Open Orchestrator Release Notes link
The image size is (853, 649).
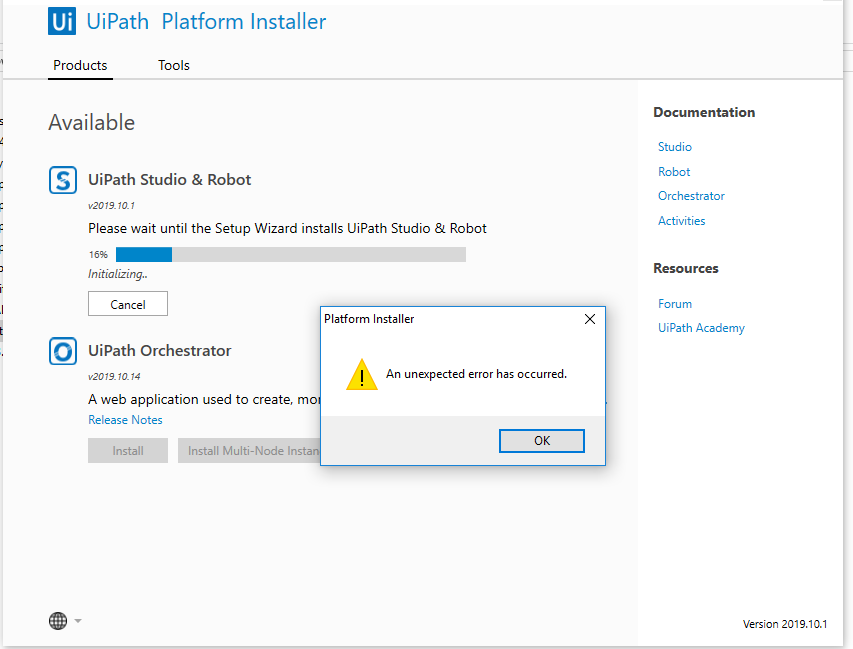pos(125,420)
